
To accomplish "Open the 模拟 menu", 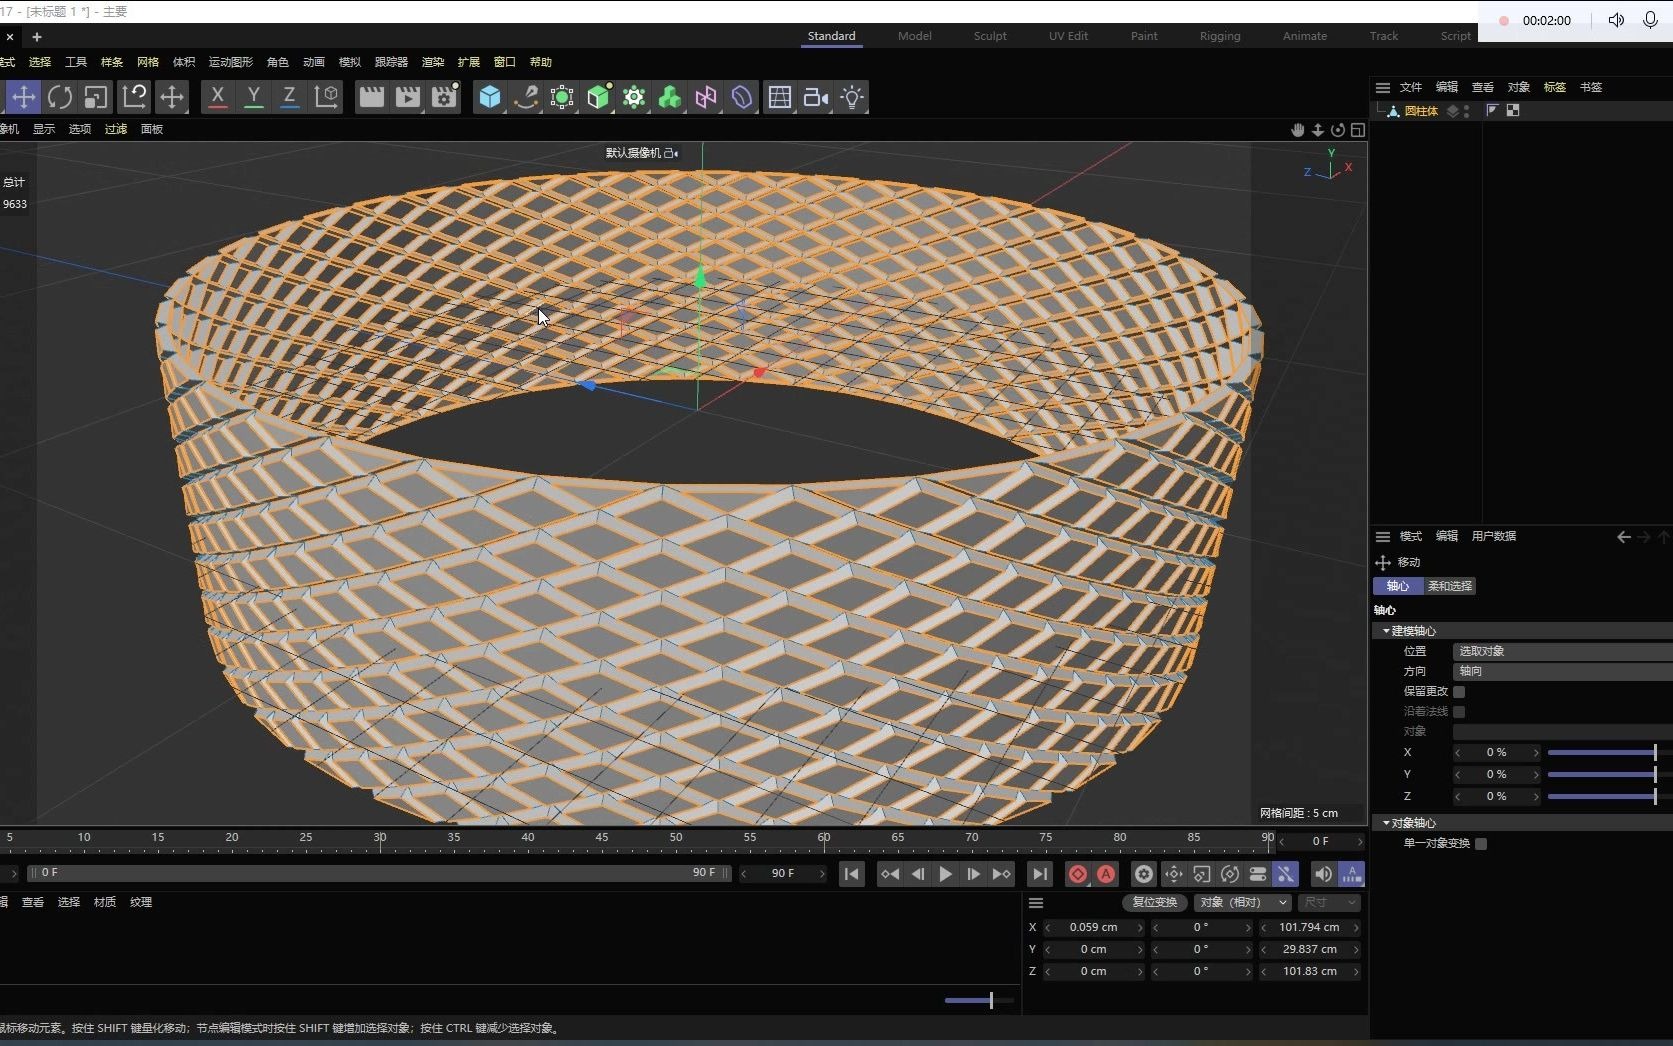I will pos(349,62).
